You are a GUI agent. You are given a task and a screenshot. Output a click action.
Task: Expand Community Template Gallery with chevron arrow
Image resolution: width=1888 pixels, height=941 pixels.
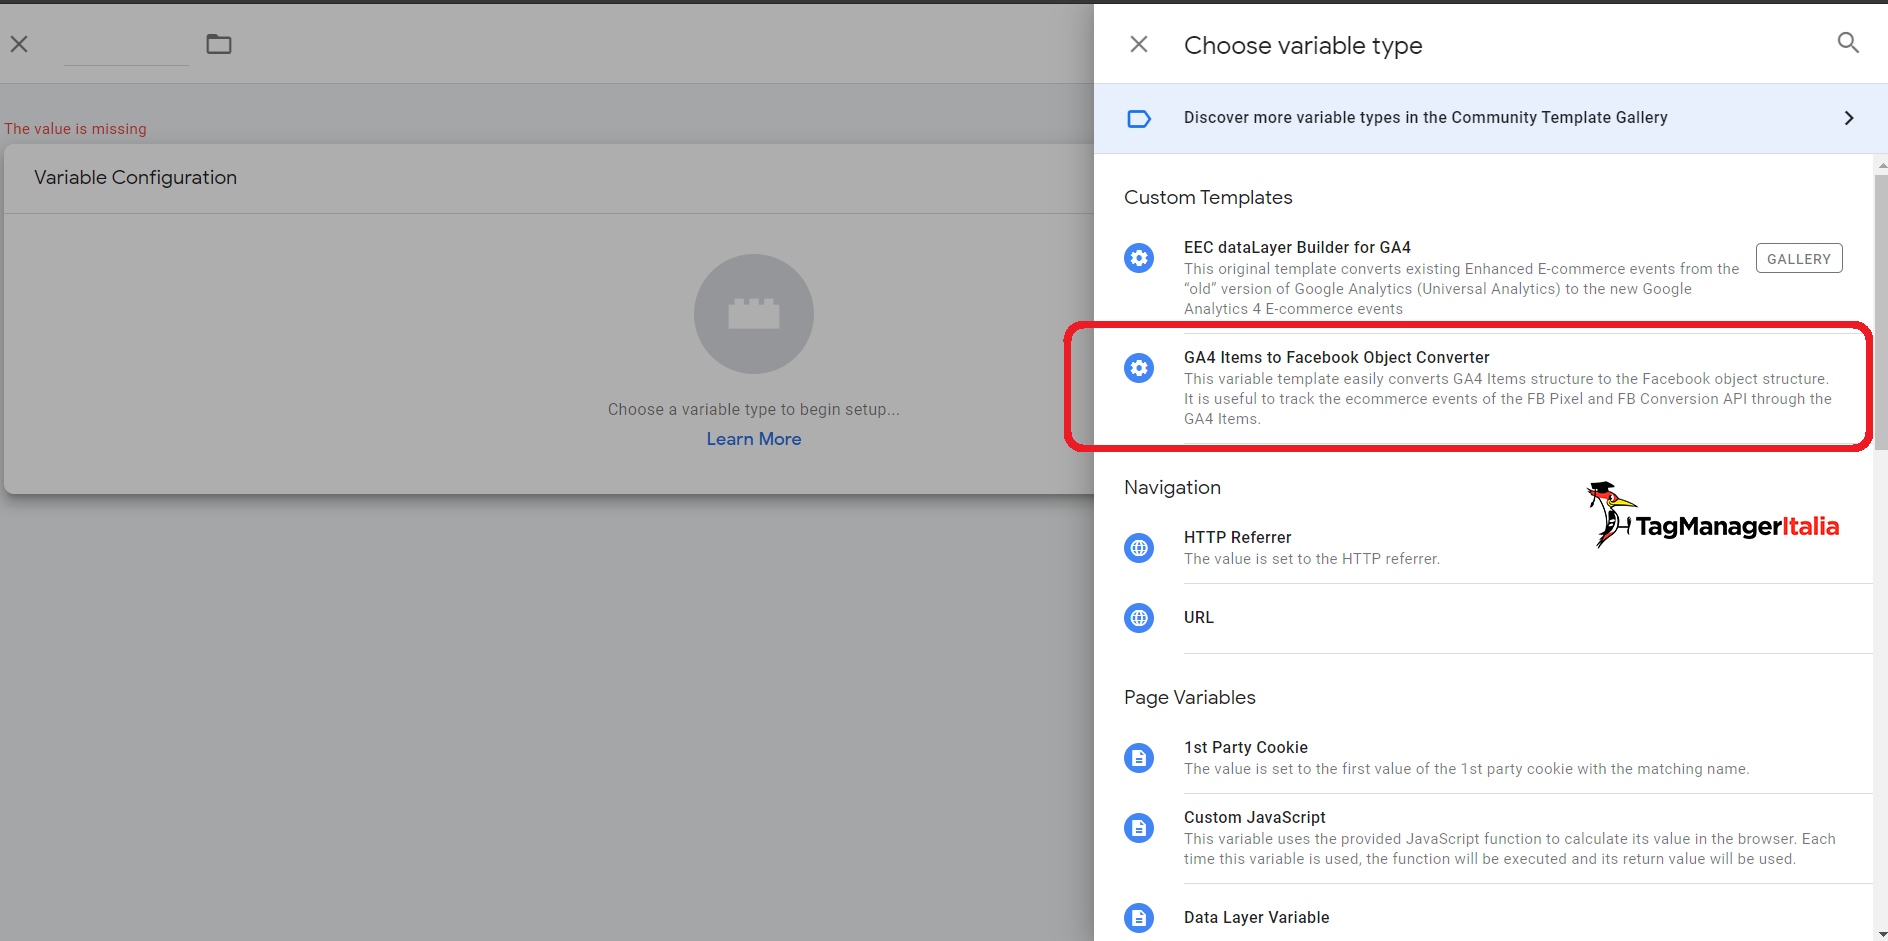click(1848, 118)
